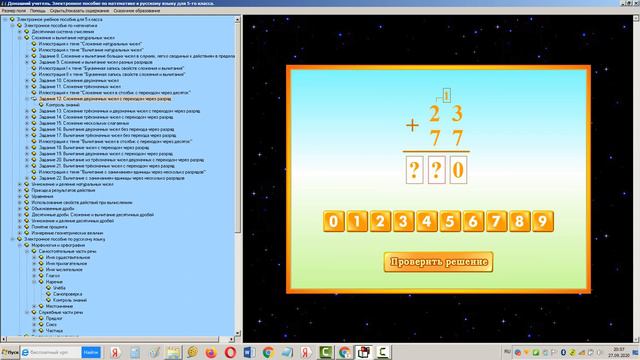Select 'Задание 15. Сложение нескольких слагаемых'
Screen dimensions: 640x360
[x=84, y=123]
